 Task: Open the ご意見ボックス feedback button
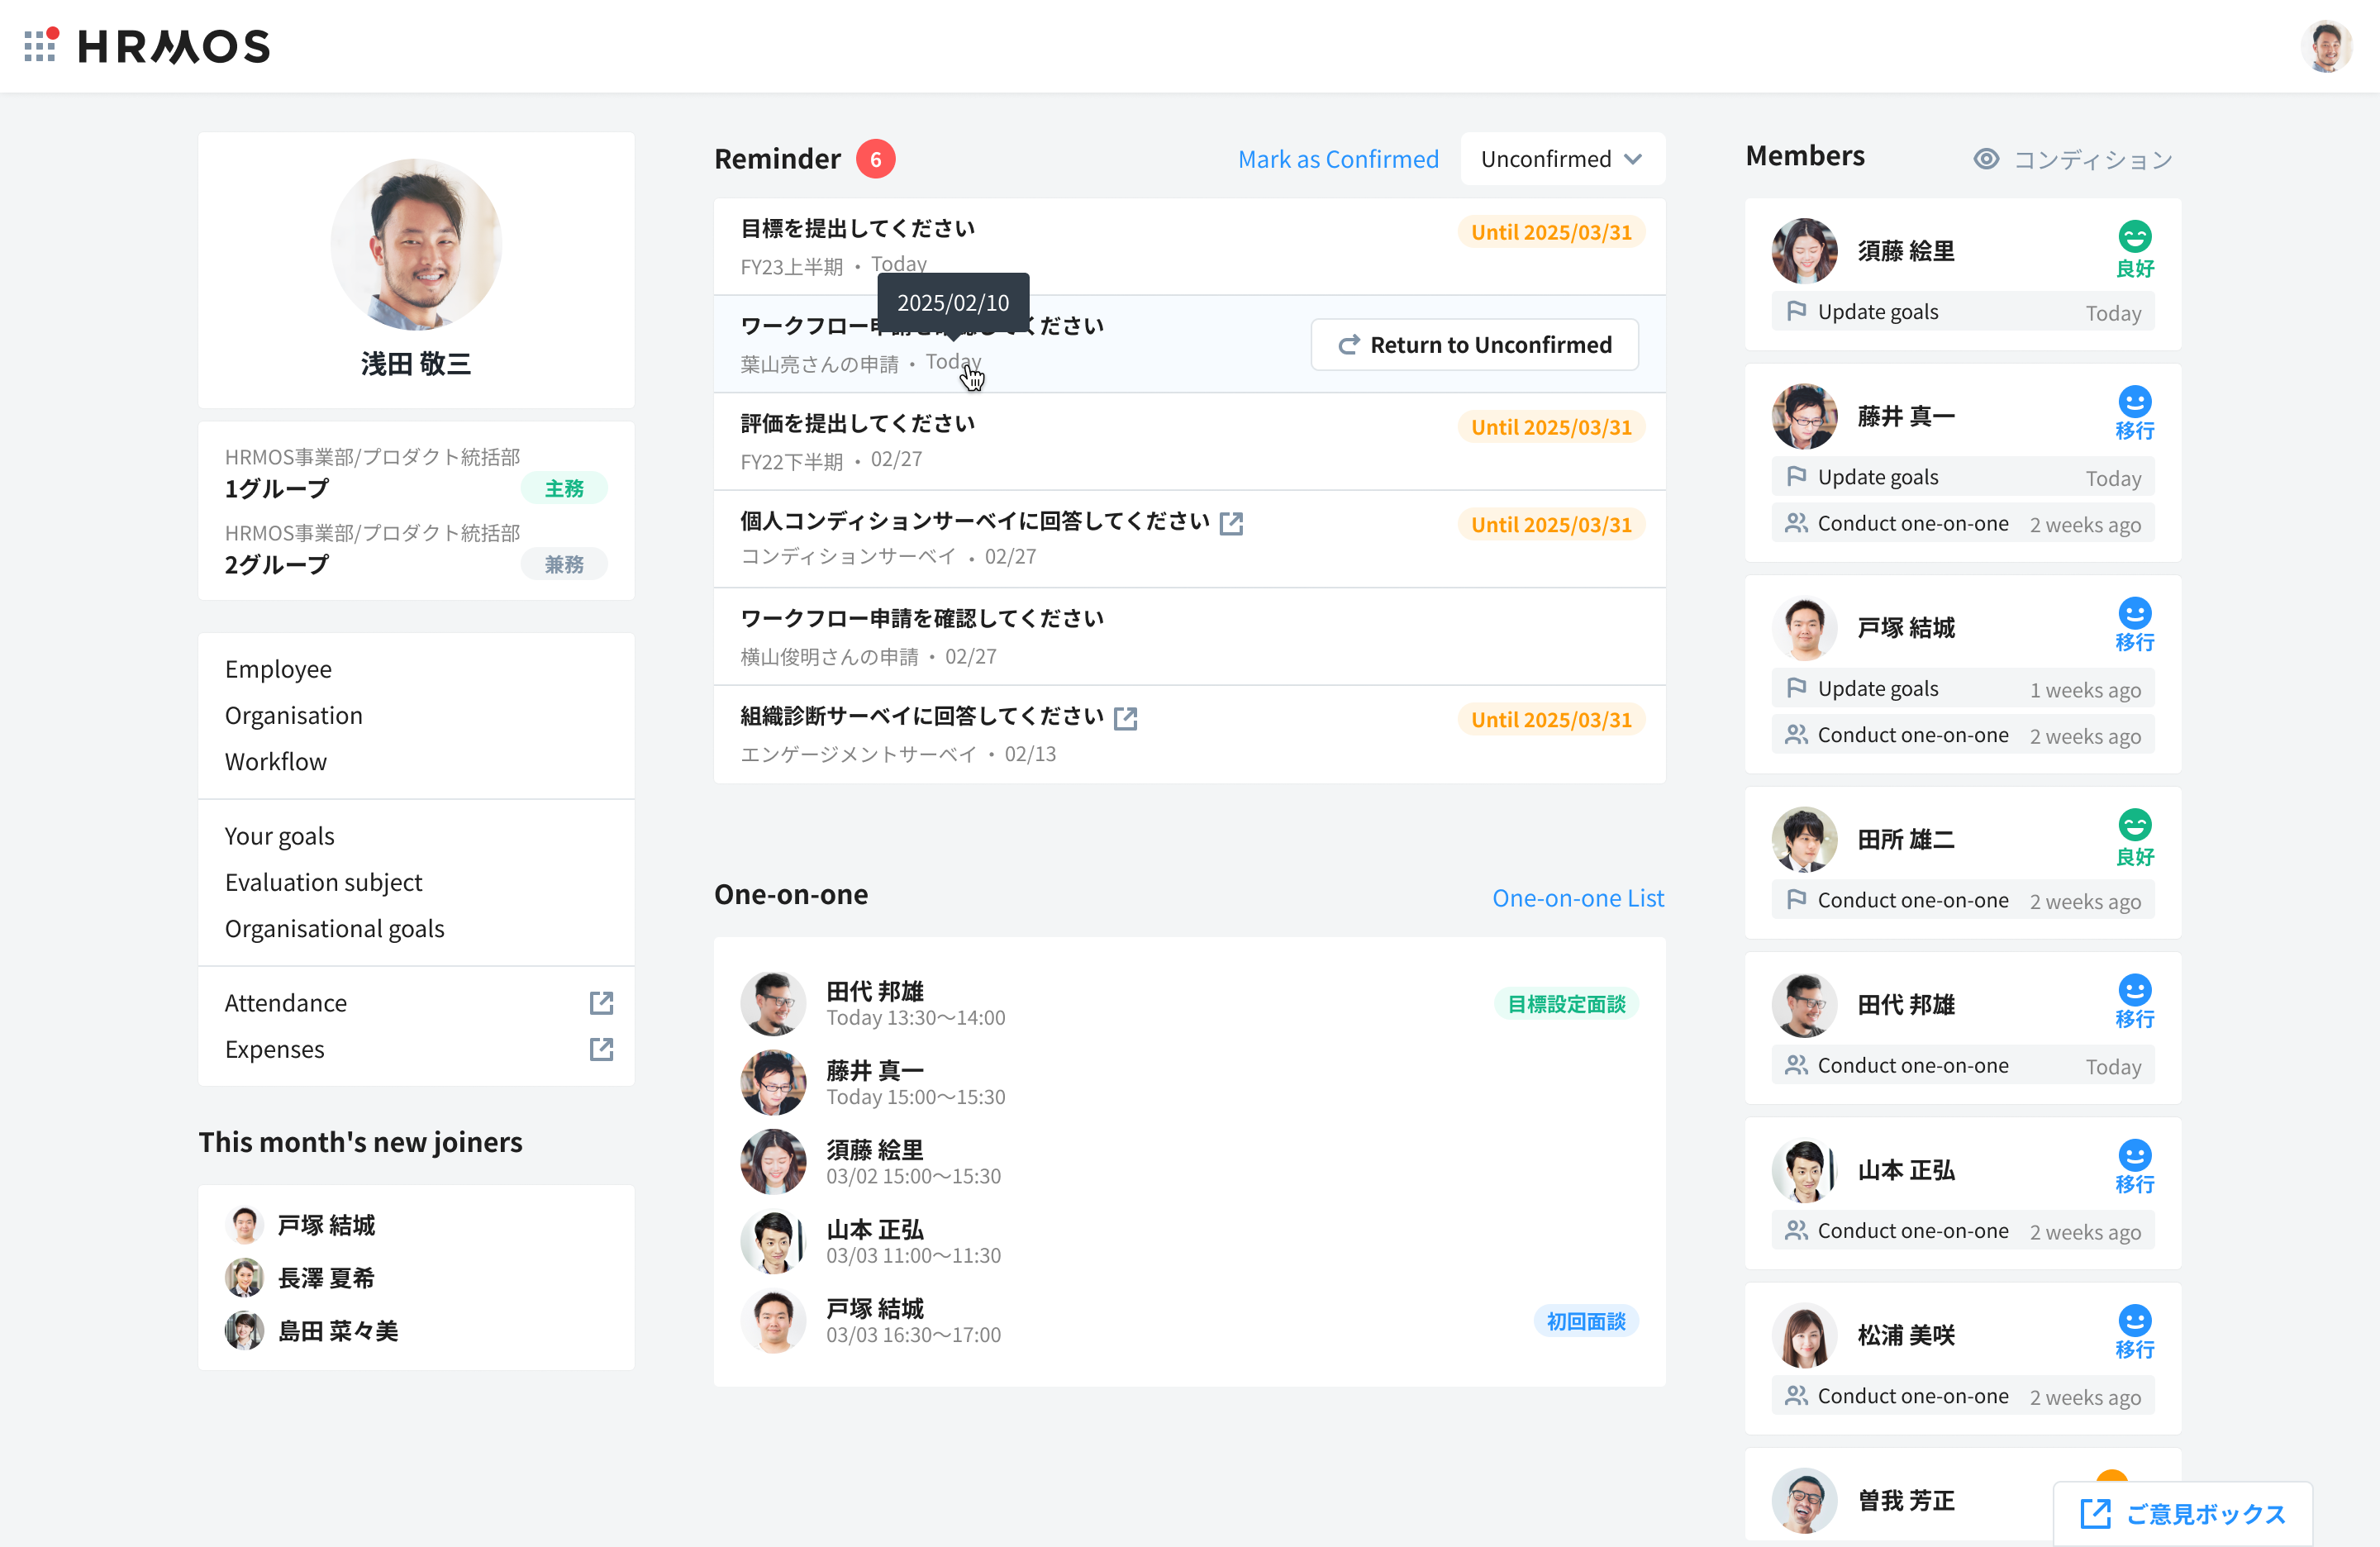(2183, 1514)
